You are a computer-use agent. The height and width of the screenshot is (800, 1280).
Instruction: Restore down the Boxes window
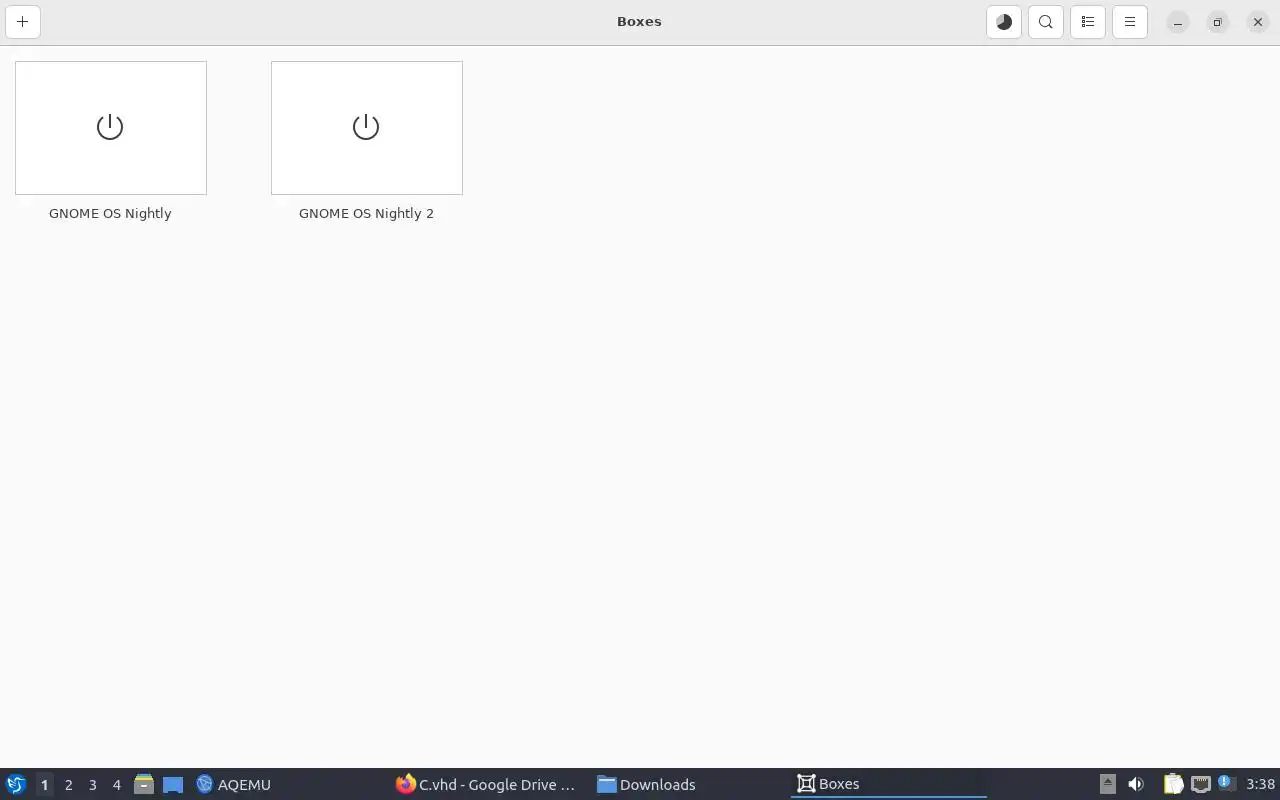(x=1218, y=22)
